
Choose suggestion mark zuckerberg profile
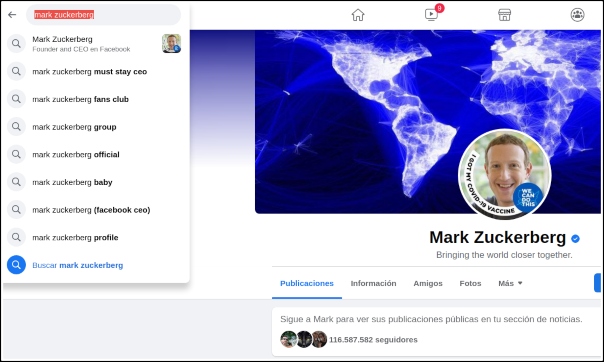pos(94,238)
